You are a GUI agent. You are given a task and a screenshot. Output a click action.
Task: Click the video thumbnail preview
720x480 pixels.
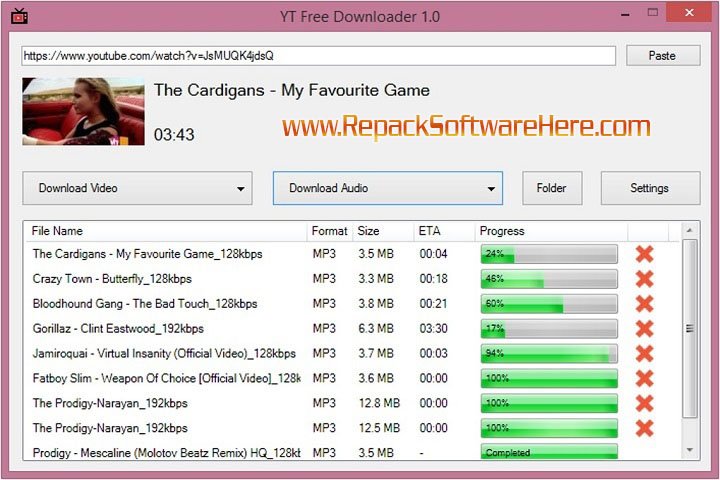click(83, 111)
